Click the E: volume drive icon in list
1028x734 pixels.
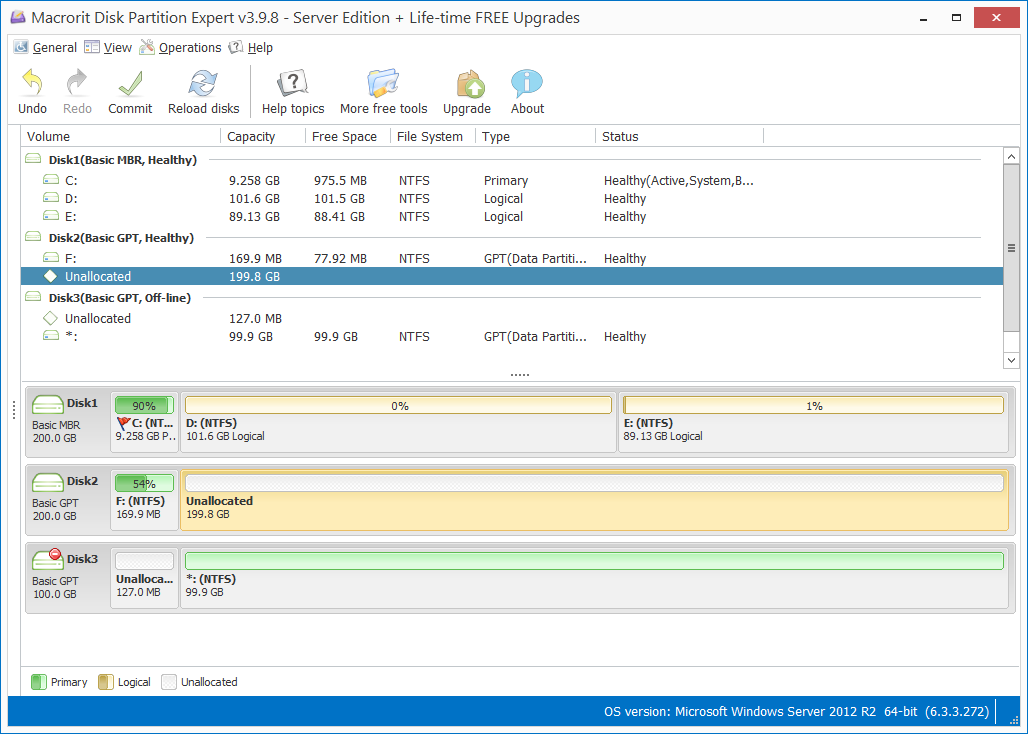pyautogui.click(x=50, y=216)
